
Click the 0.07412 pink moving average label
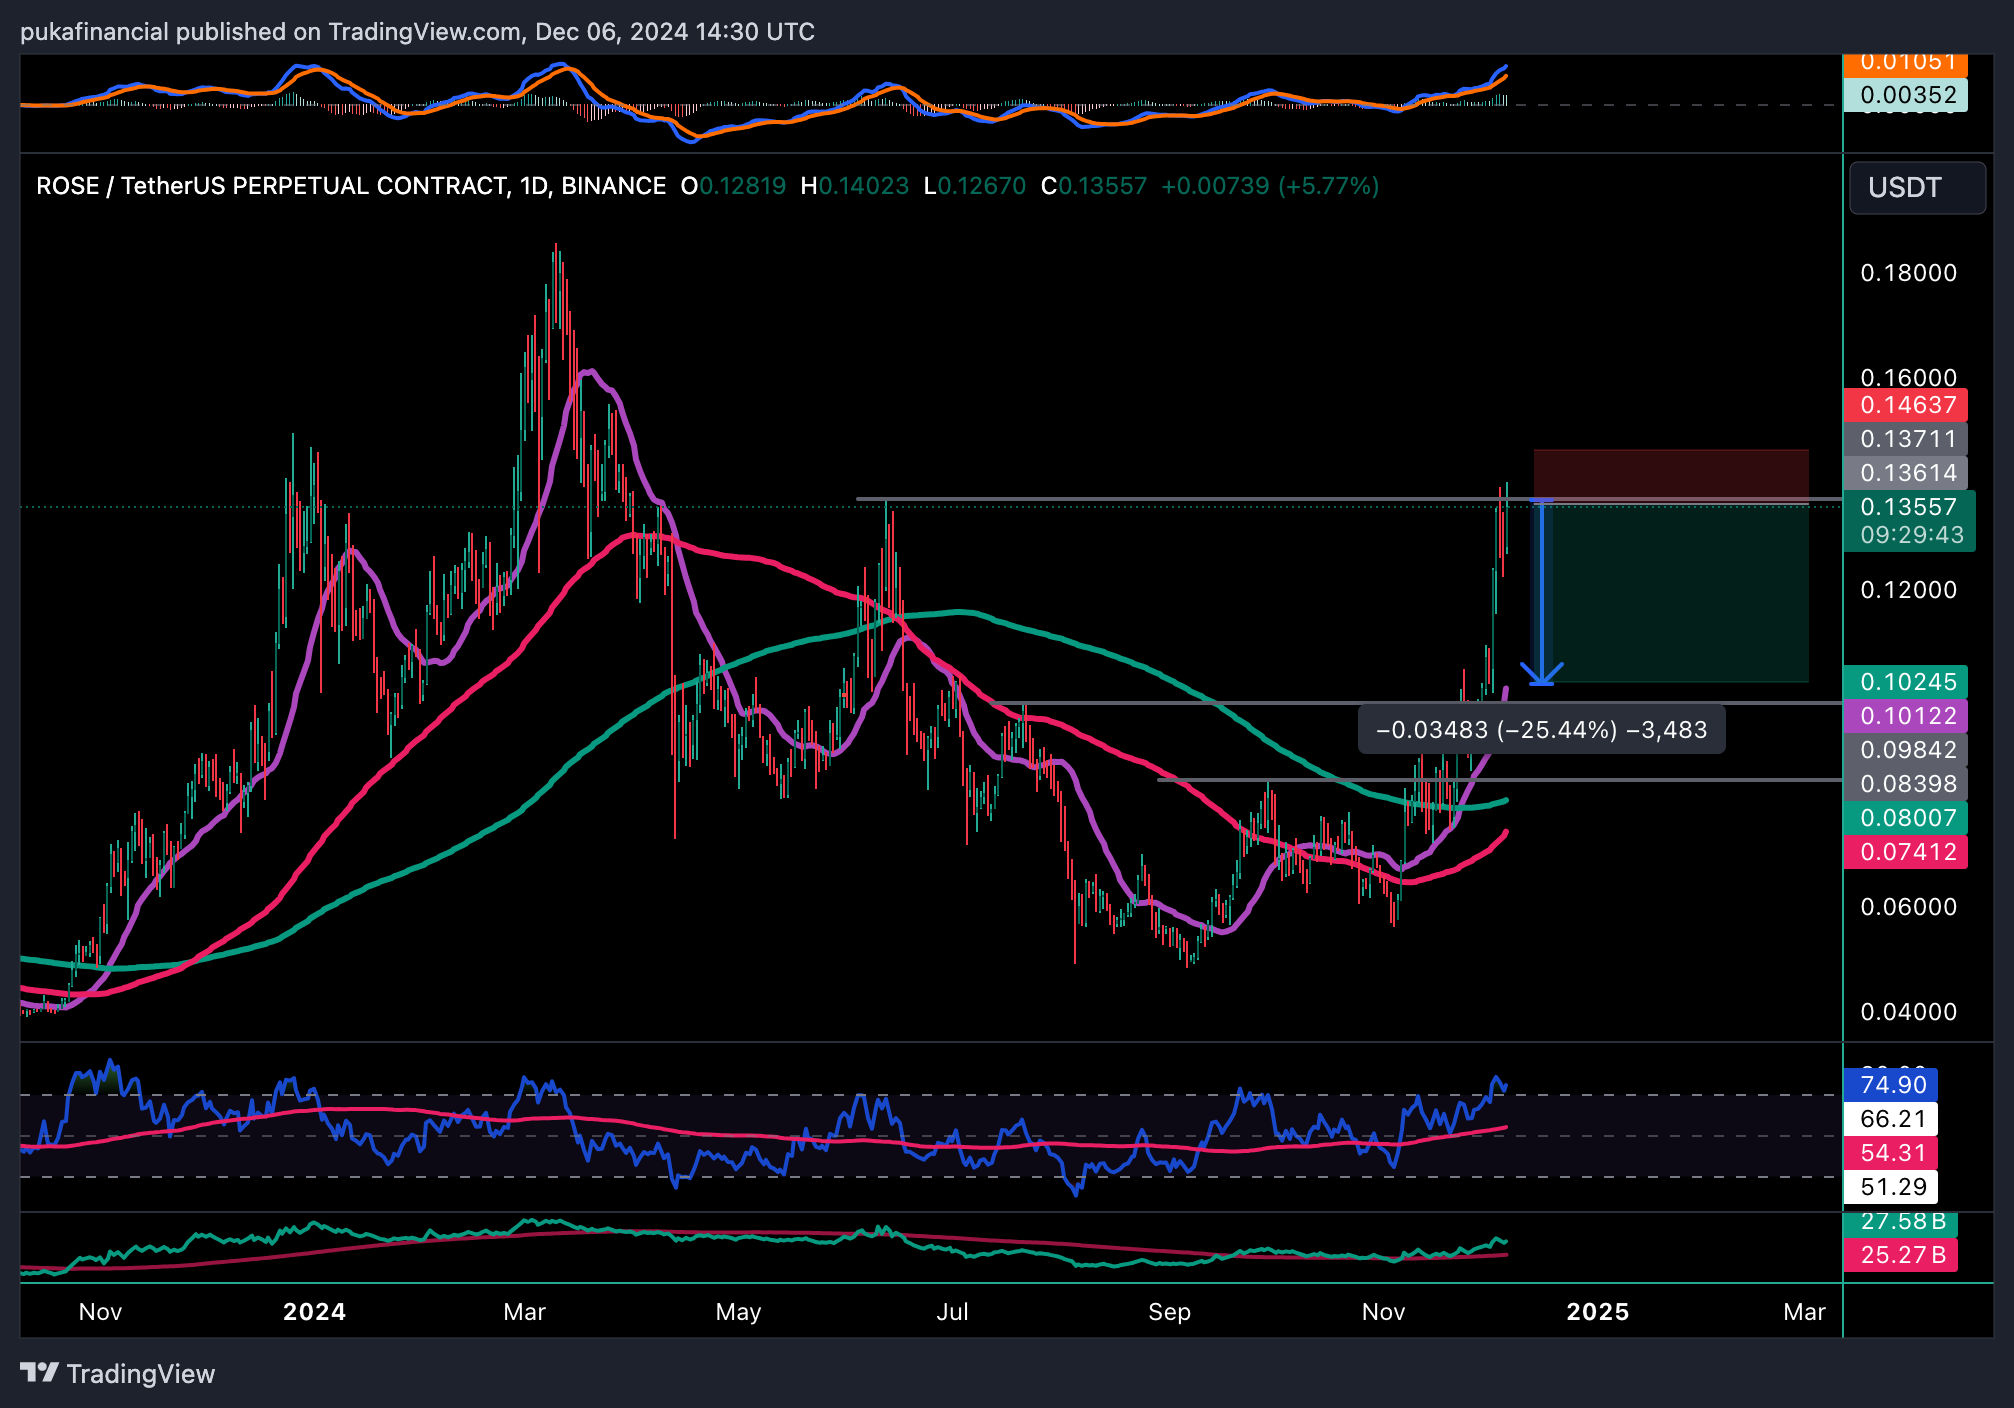(1905, 852)
